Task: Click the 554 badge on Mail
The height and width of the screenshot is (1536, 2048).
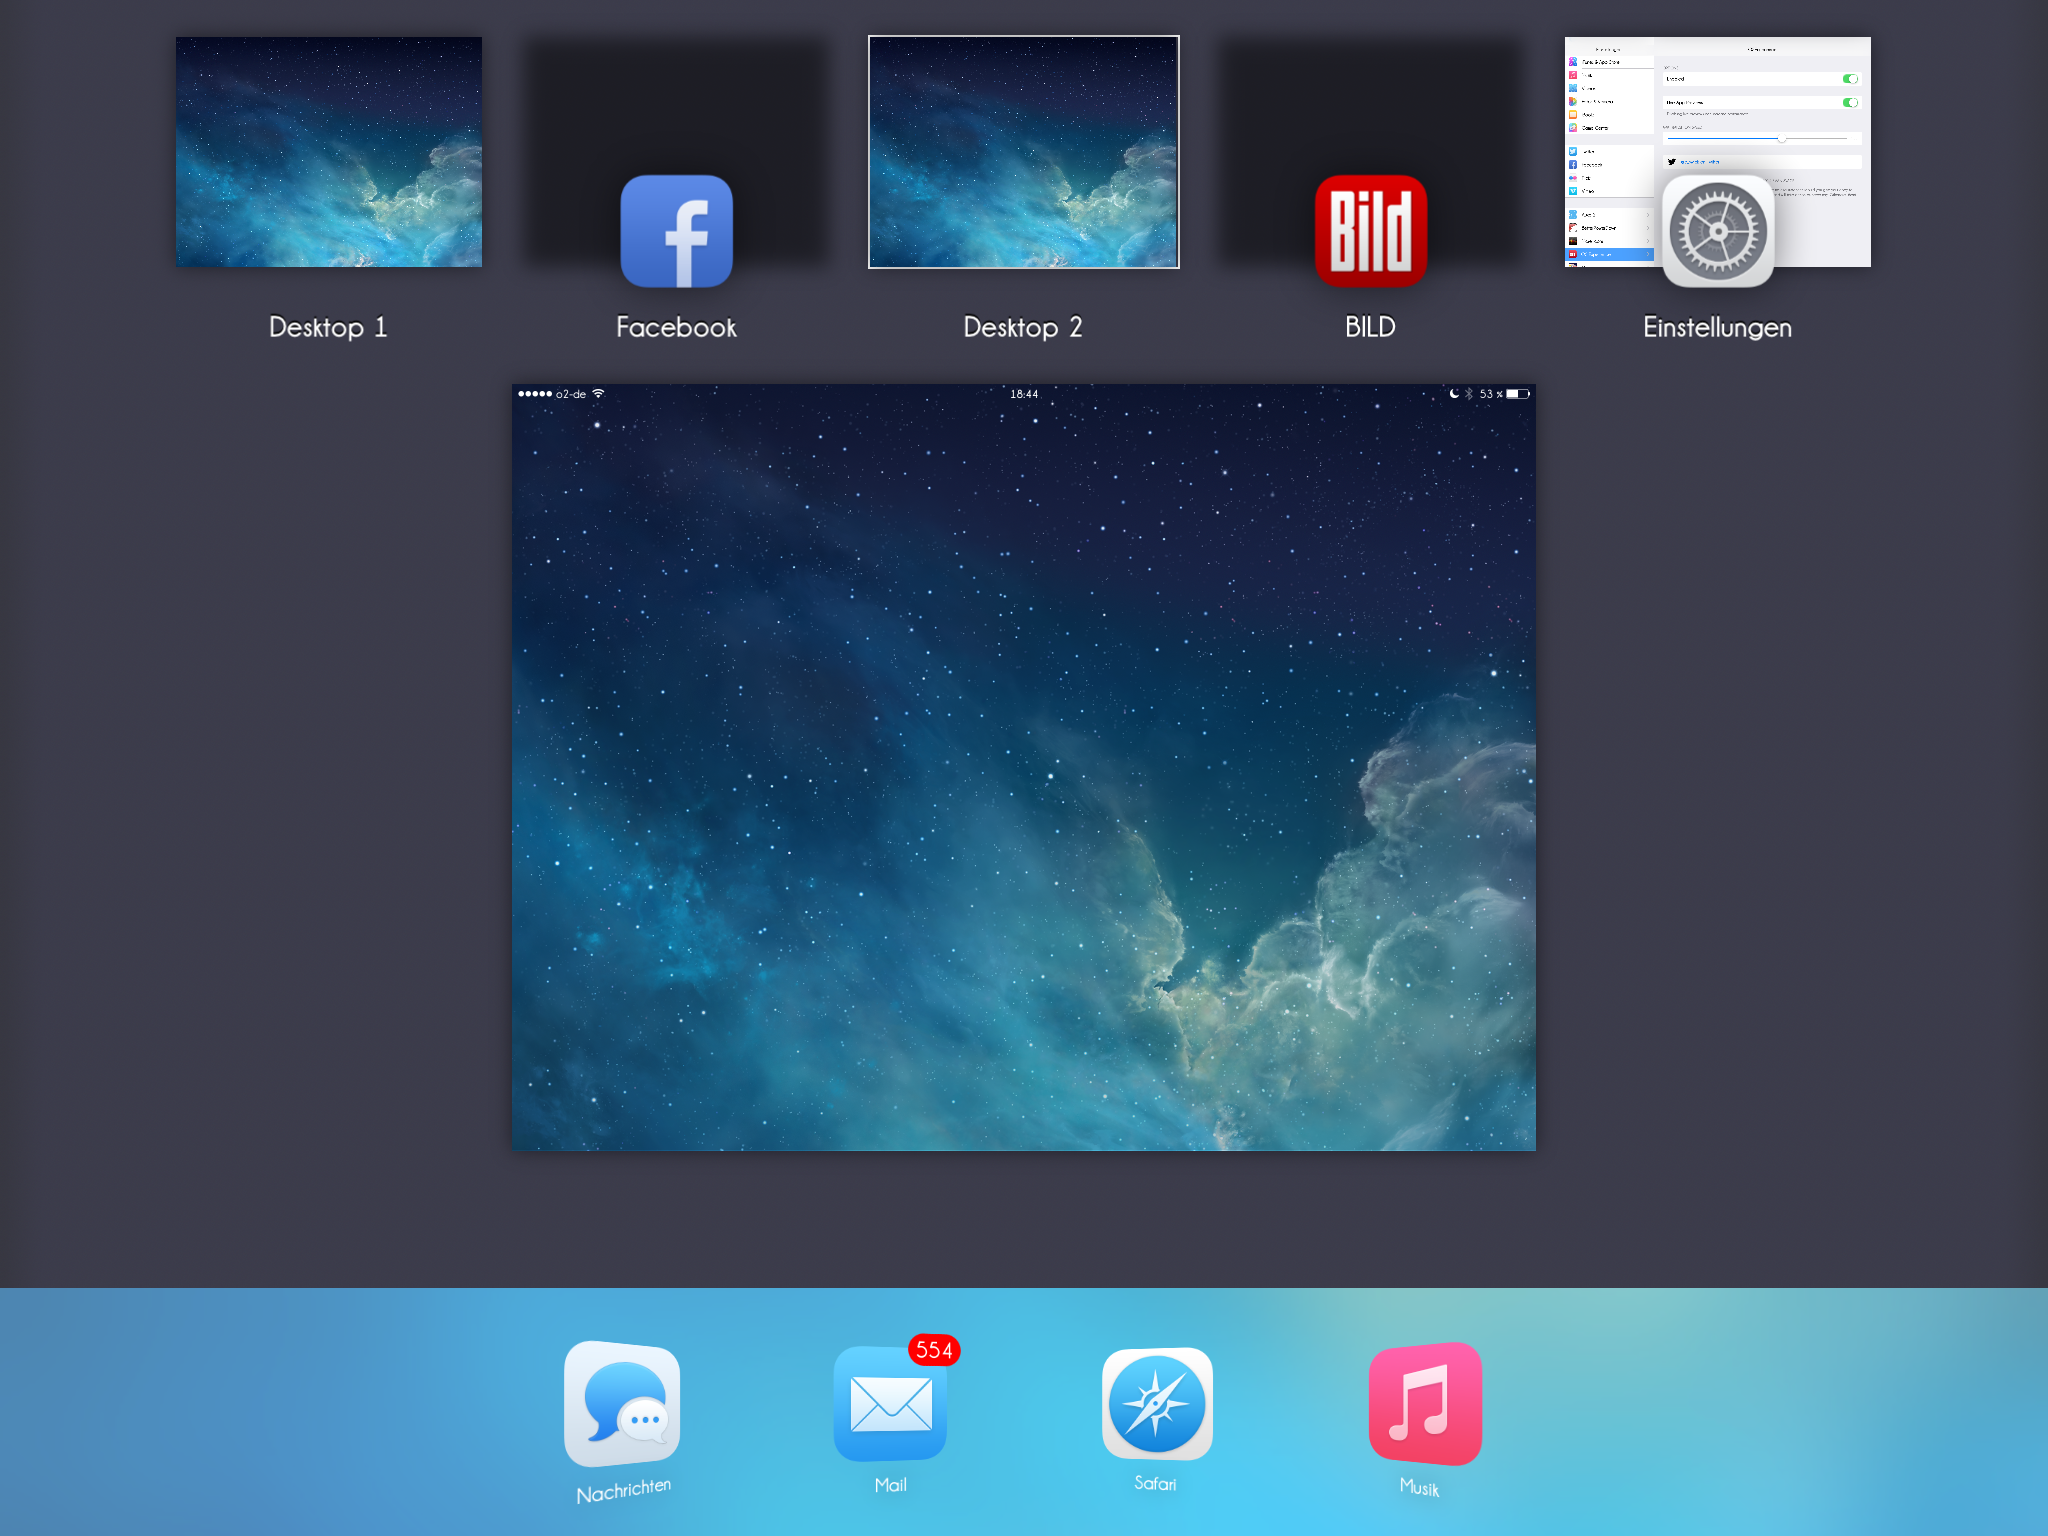Action: [934, 1350]
